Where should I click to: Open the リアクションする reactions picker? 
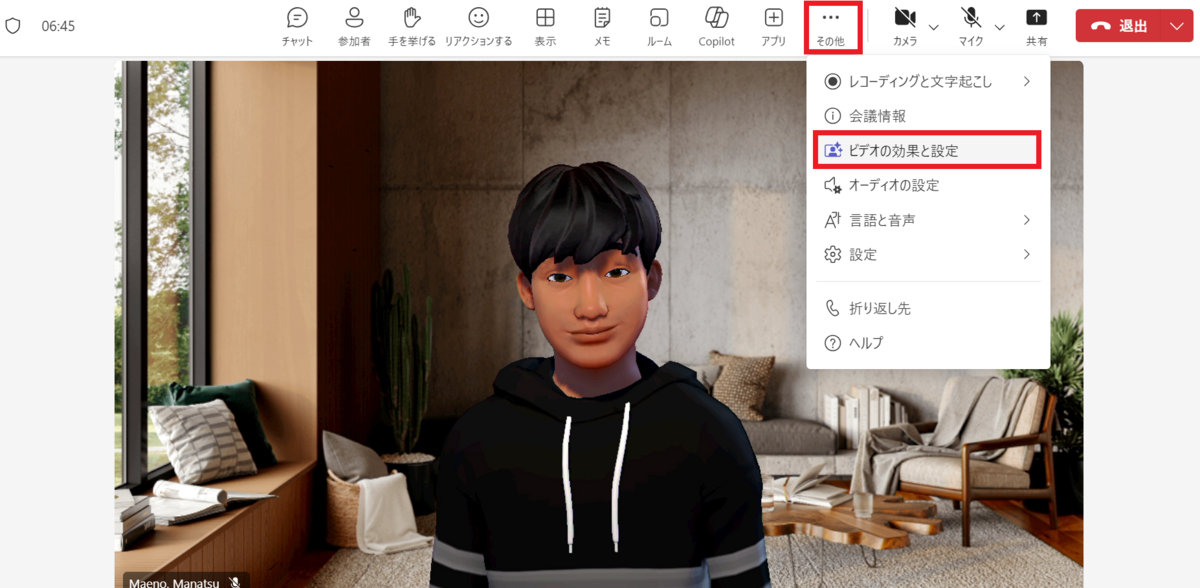[x=479, y=27]
